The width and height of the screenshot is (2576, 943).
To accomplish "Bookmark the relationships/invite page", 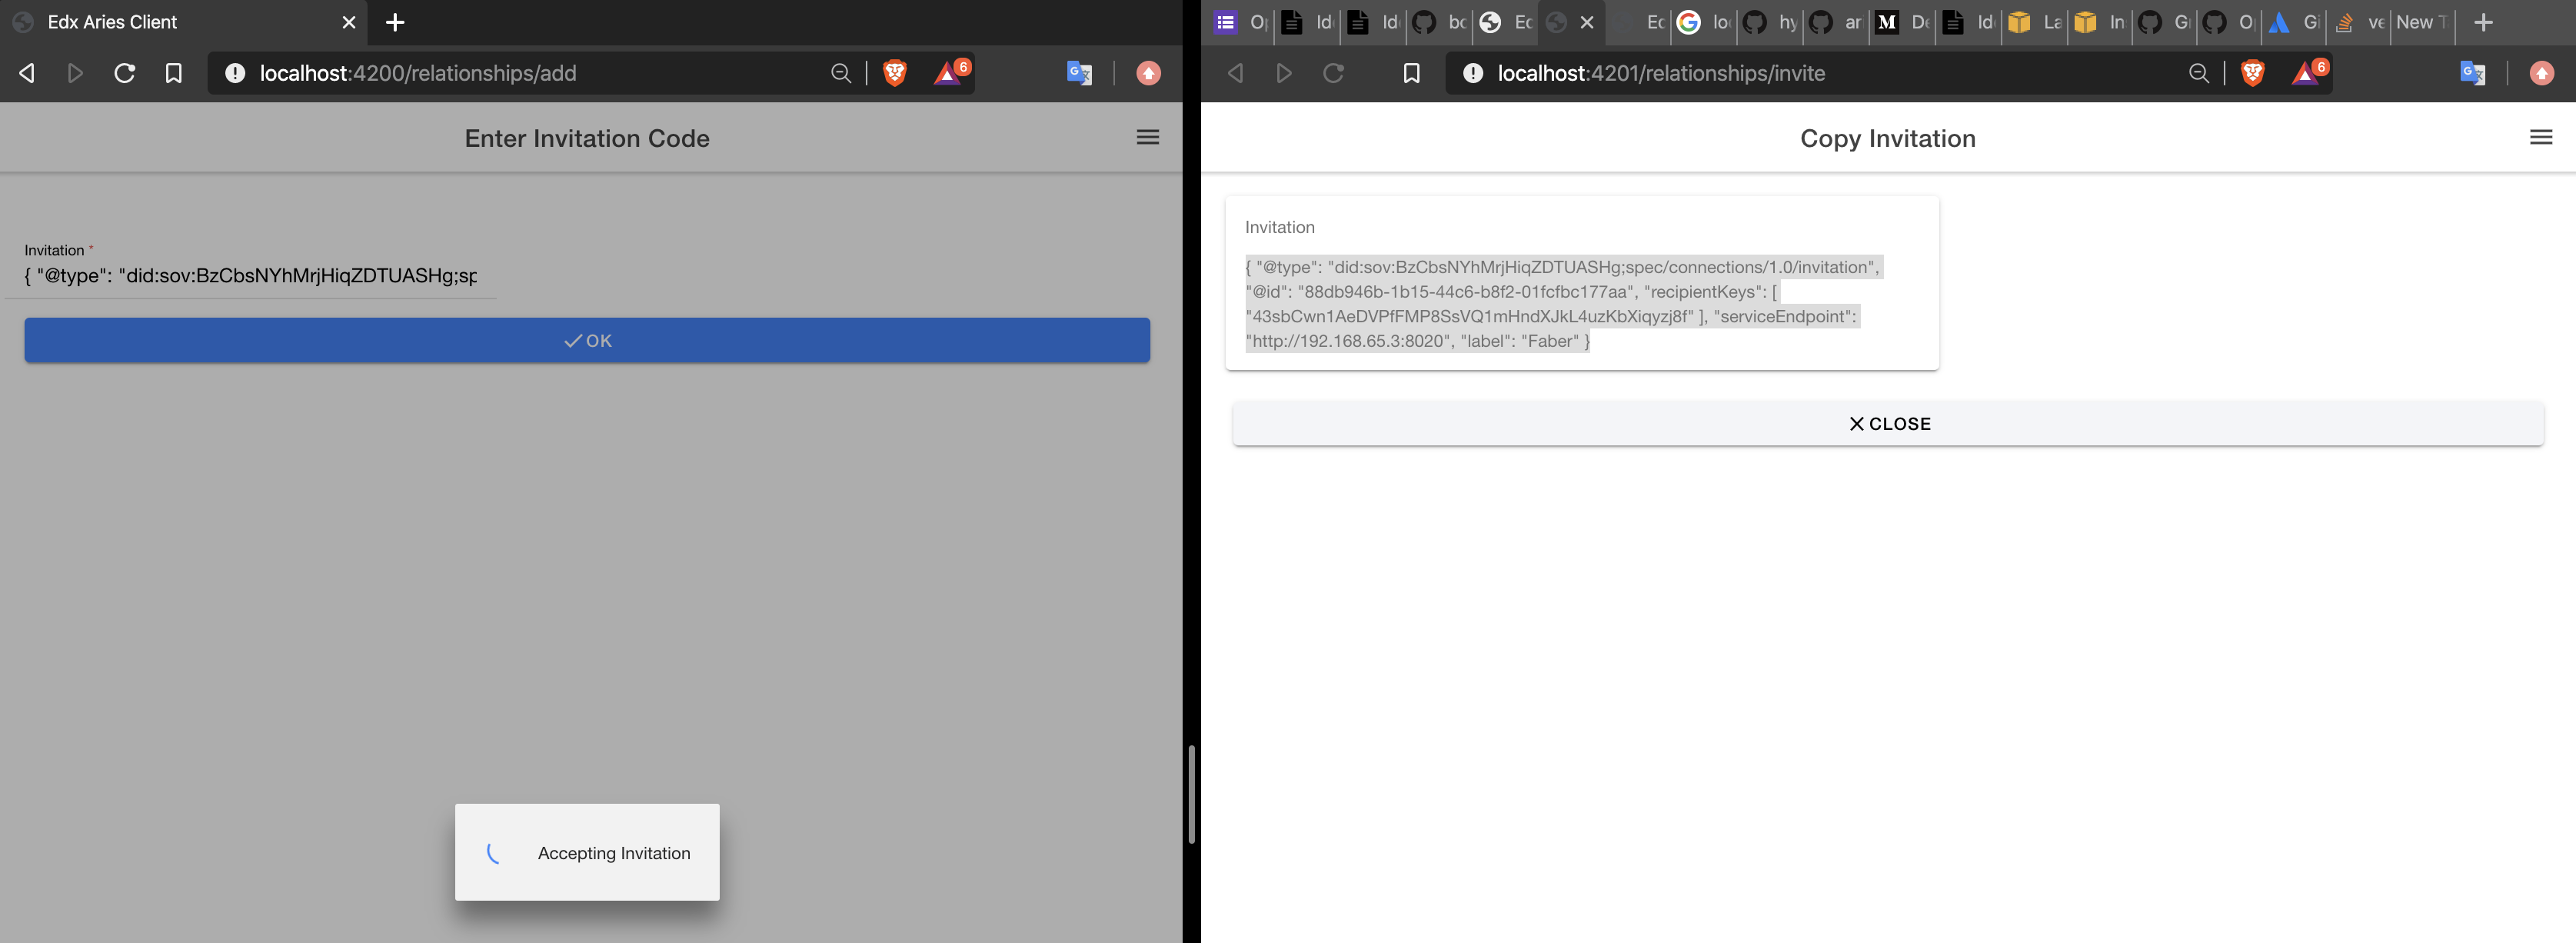I will (1411, 73).
